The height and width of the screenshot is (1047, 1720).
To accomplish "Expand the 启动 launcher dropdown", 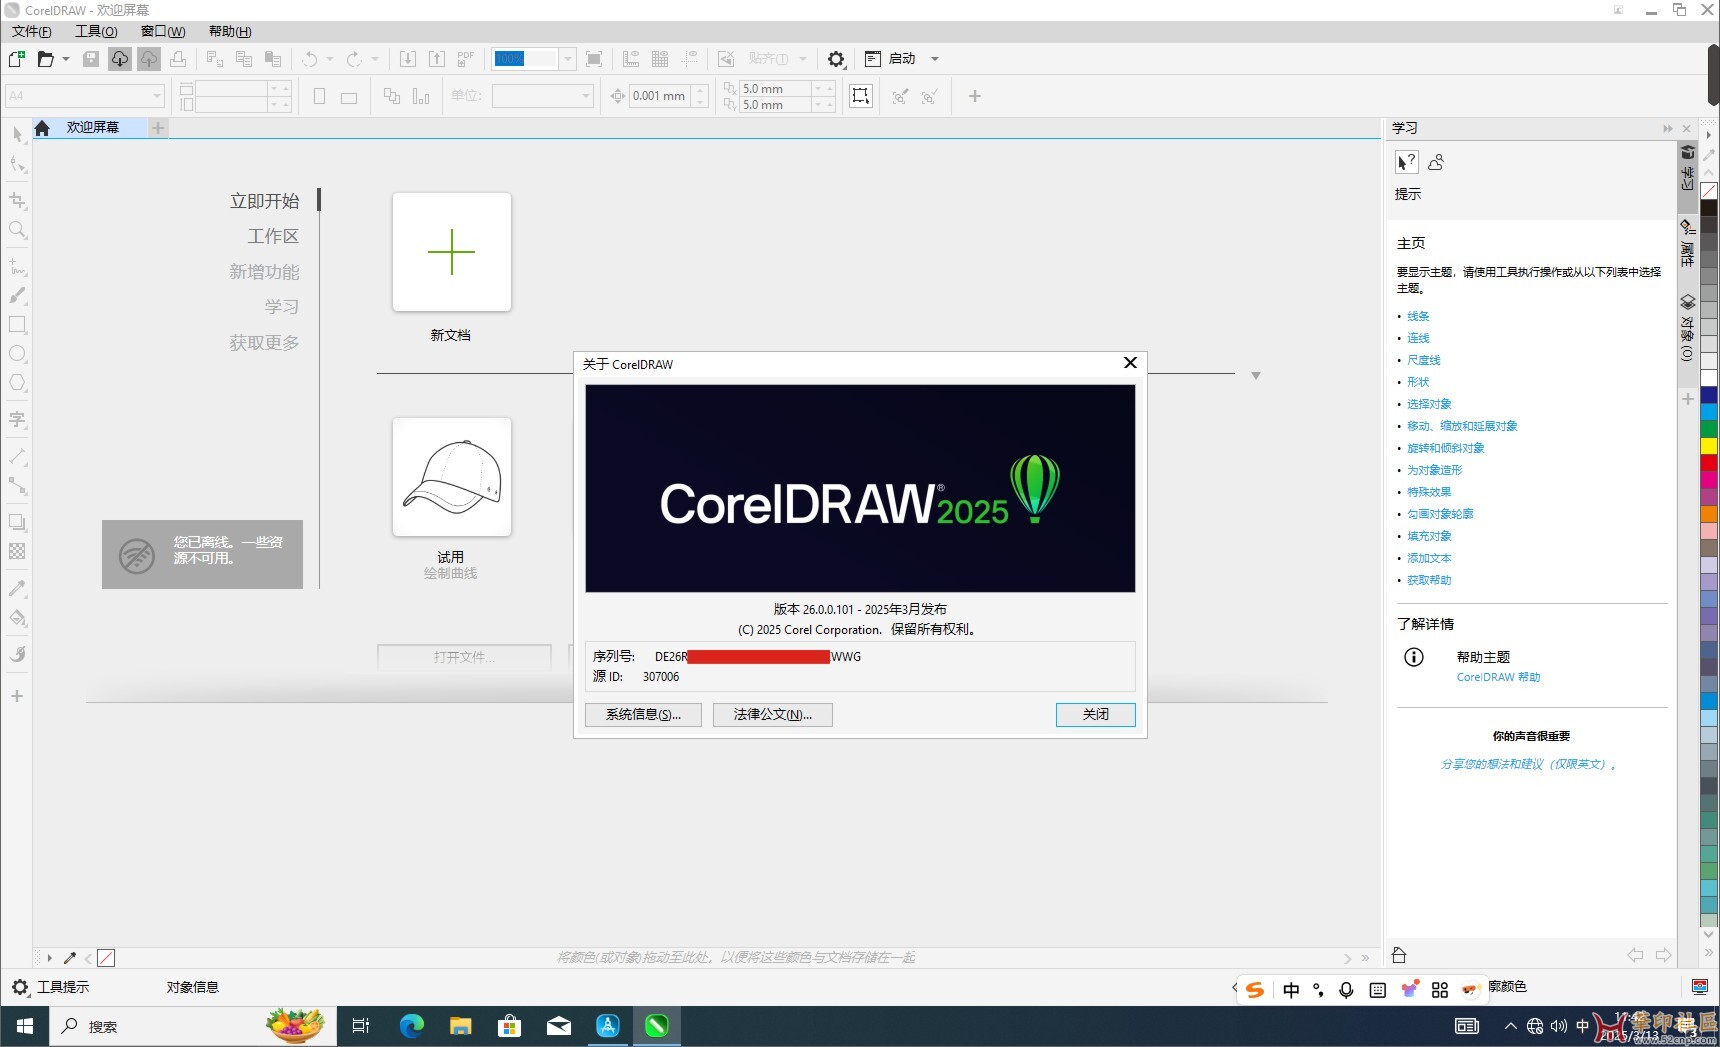I will click(935, 59).
